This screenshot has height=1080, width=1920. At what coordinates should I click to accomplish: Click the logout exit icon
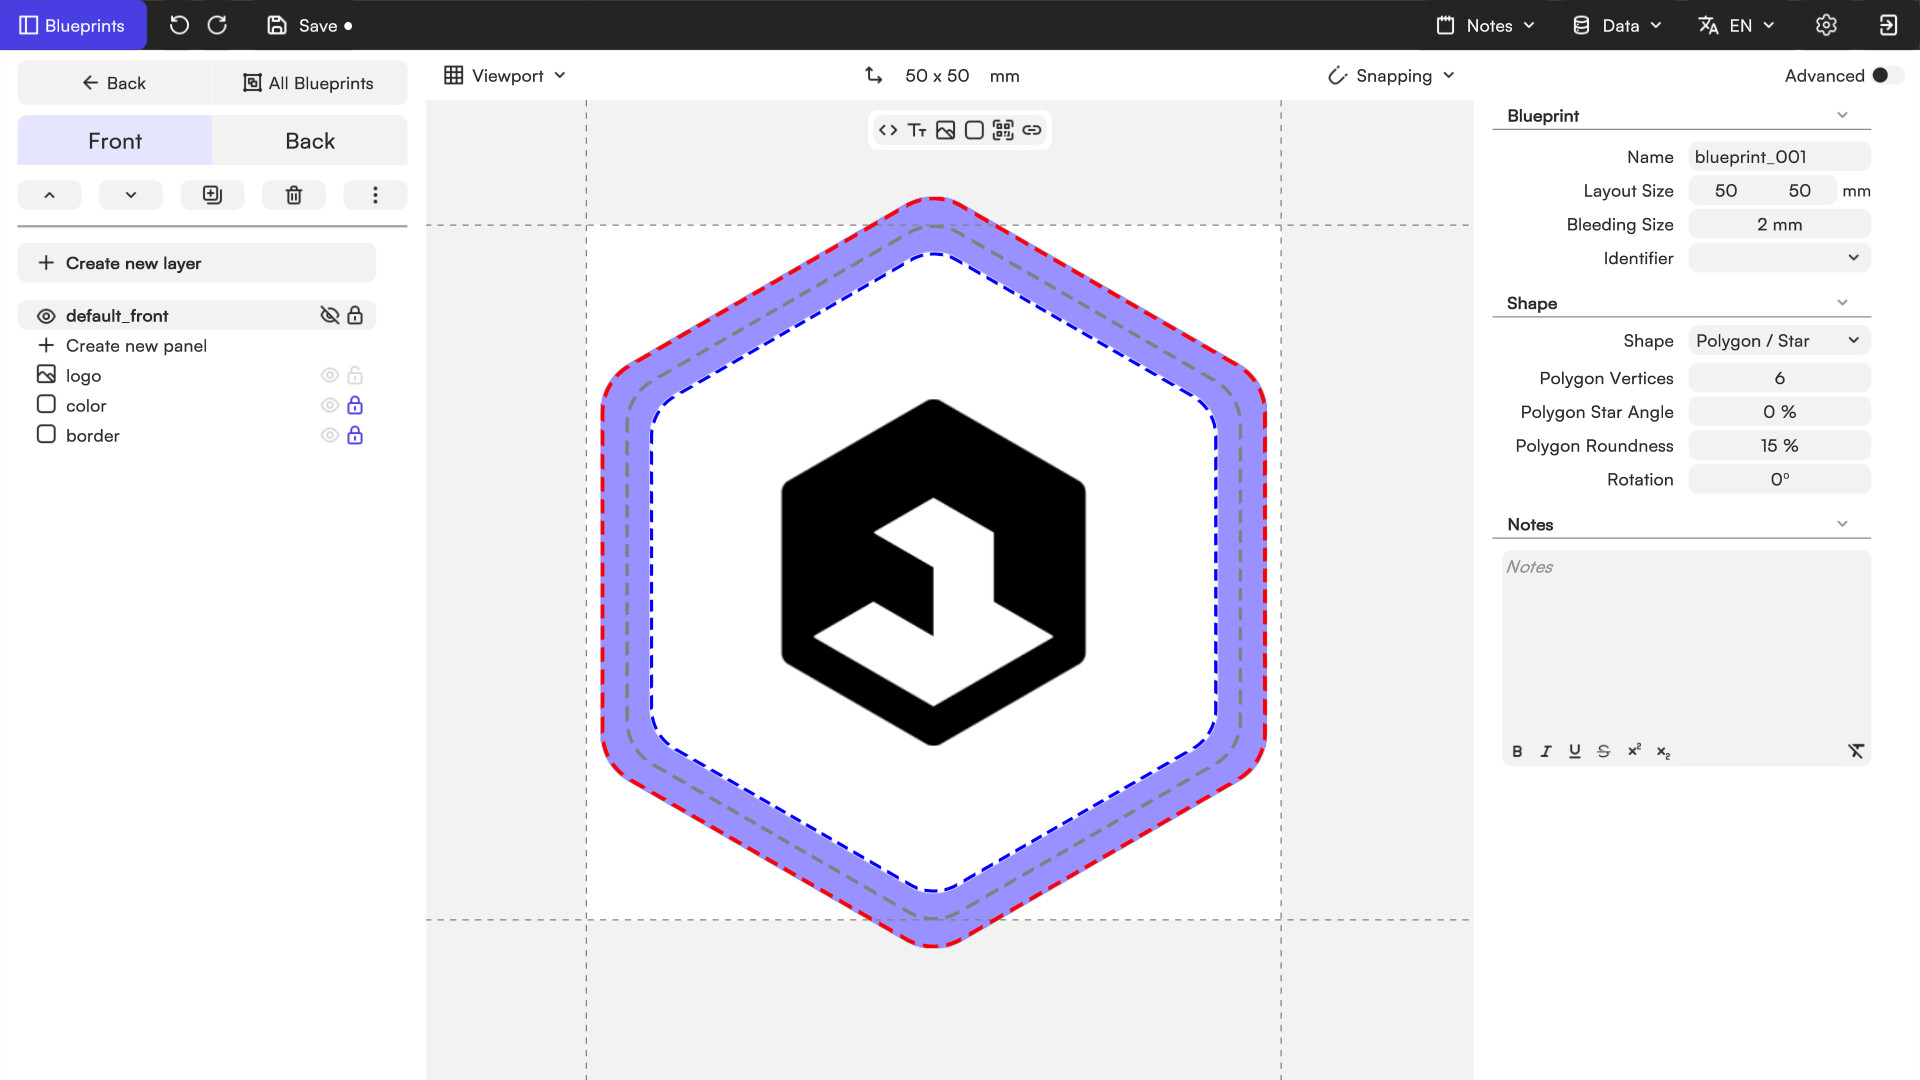tap(1888, 25)
